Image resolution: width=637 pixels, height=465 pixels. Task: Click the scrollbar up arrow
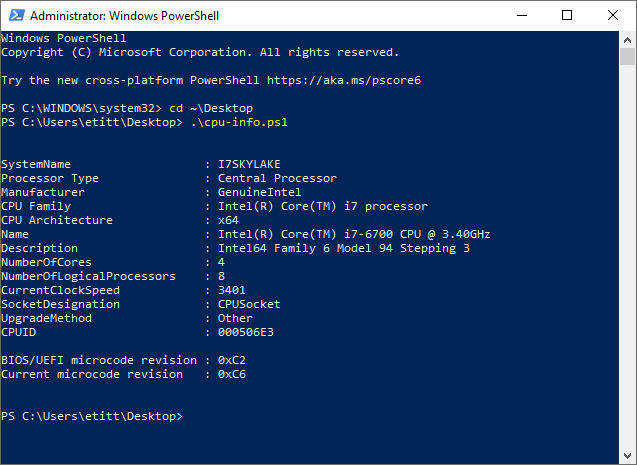coord(627,40)
